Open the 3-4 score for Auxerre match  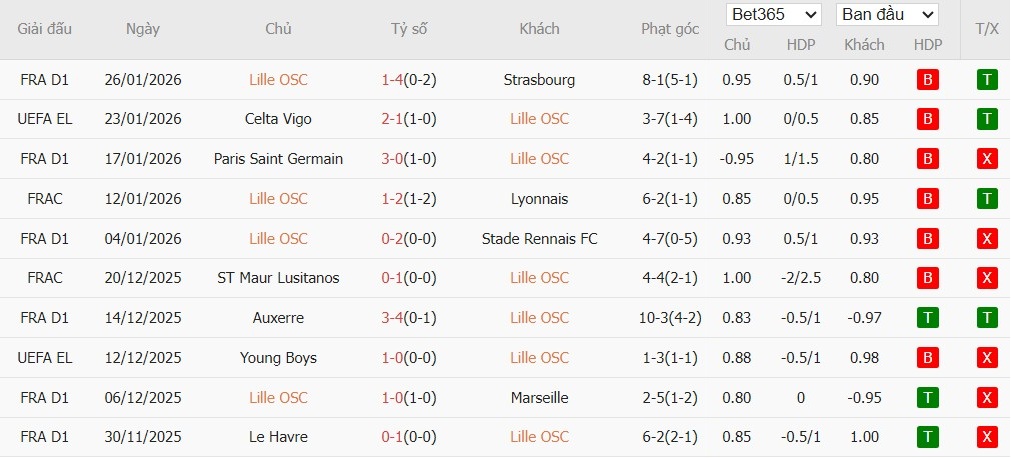point(391,318)
